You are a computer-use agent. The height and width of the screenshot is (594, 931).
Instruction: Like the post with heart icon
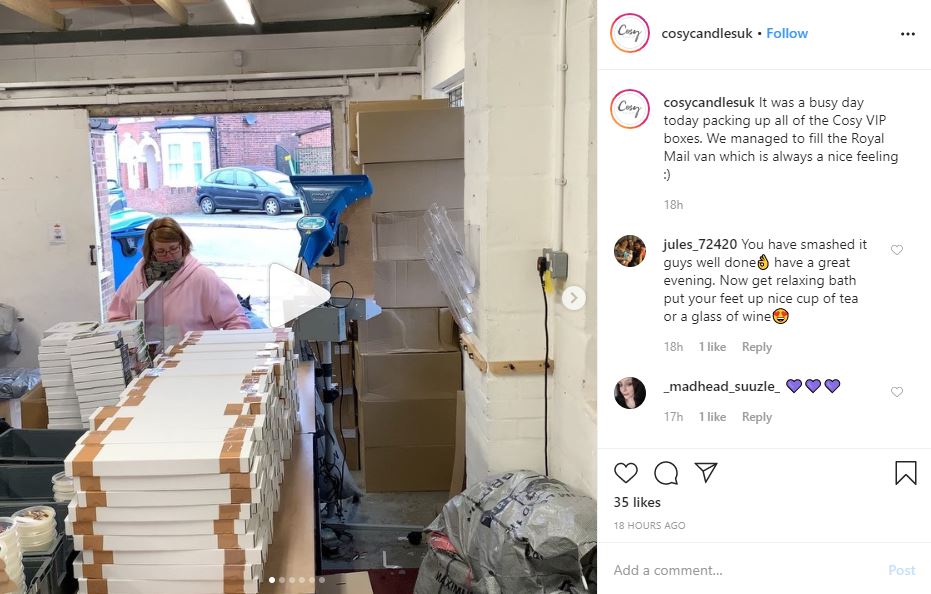[625, 473]
